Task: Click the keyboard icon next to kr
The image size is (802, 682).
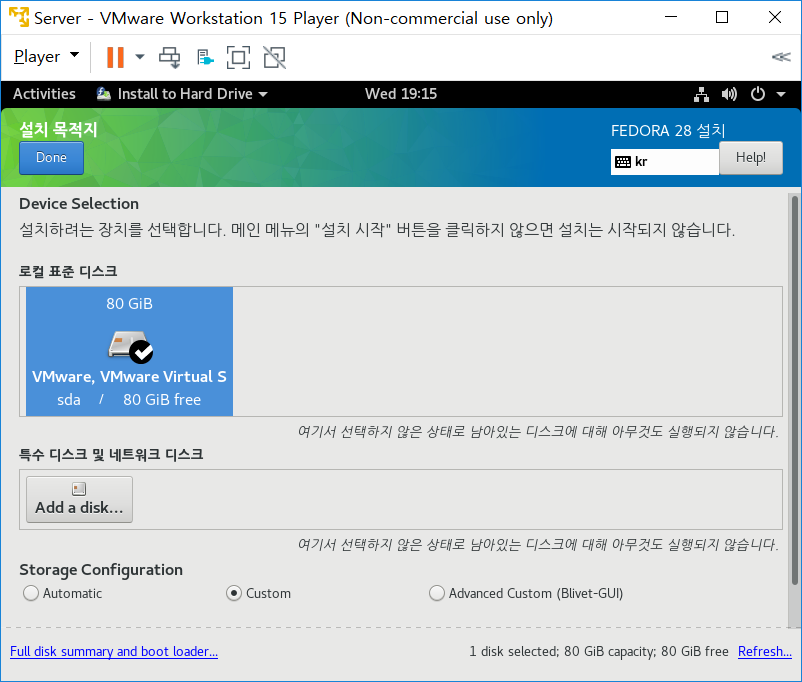Action: click(x=622, y=162)
